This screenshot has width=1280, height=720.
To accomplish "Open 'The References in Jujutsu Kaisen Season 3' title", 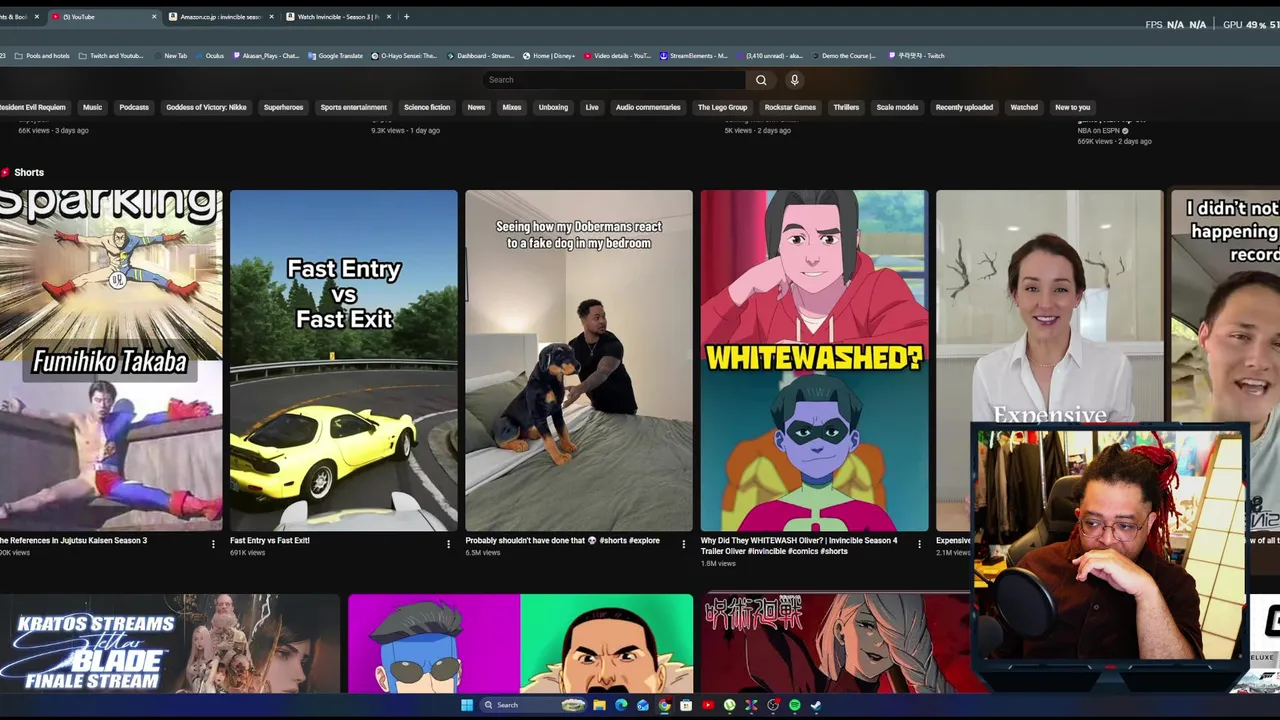I will [73, 541].
